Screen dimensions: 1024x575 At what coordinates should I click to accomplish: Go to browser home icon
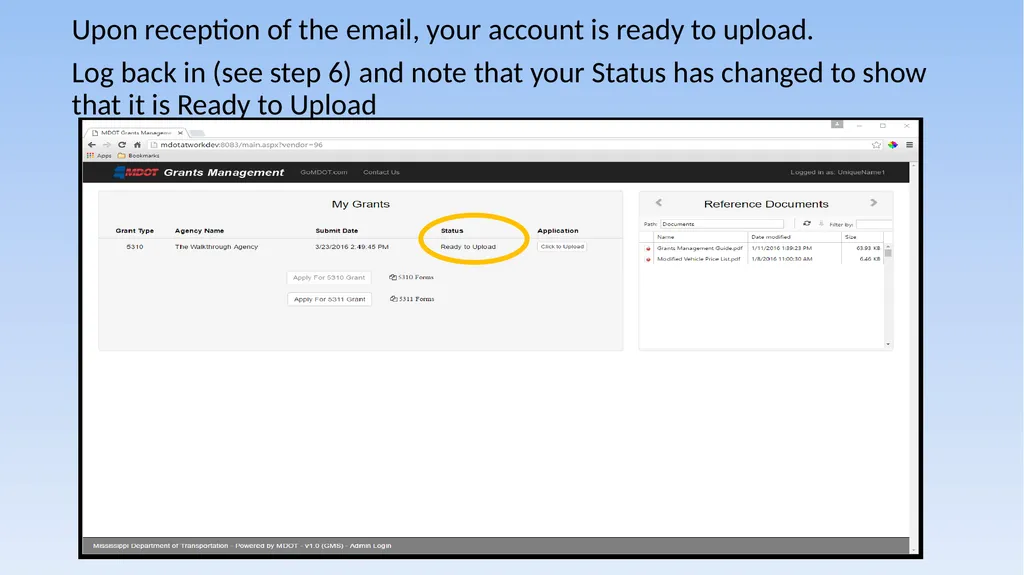click(x=137, y=145)
